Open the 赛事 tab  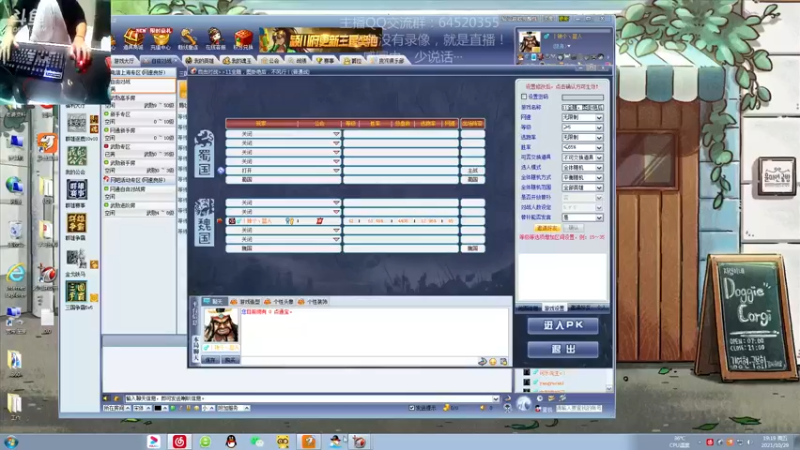pyautogui.click(x=325, y=61)
